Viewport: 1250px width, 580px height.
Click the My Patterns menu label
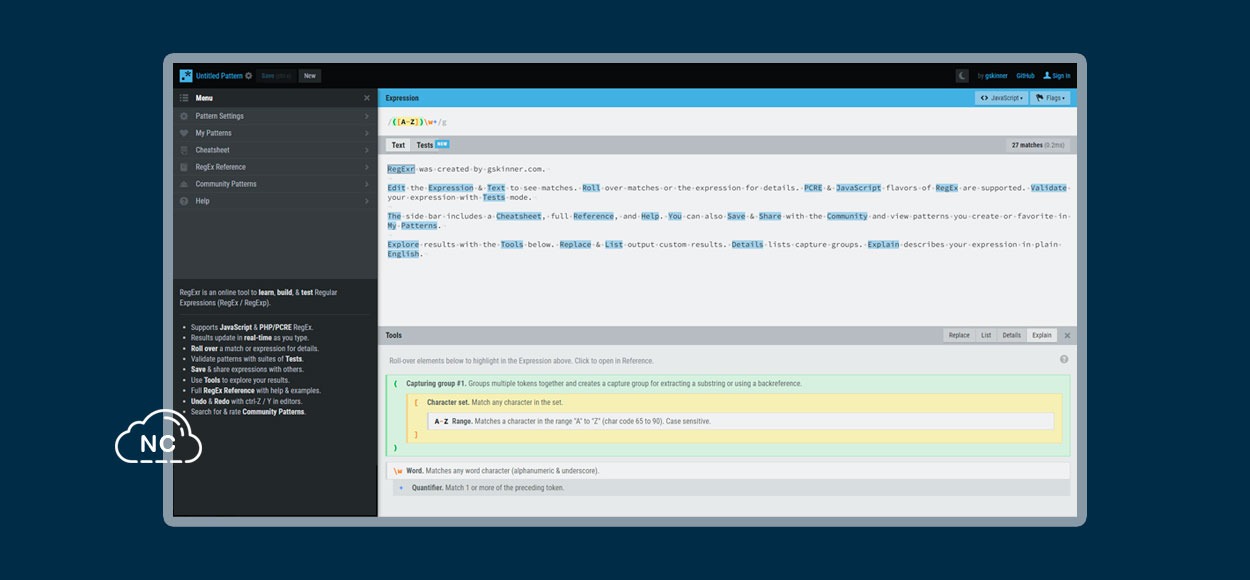(x=213, y=133)
